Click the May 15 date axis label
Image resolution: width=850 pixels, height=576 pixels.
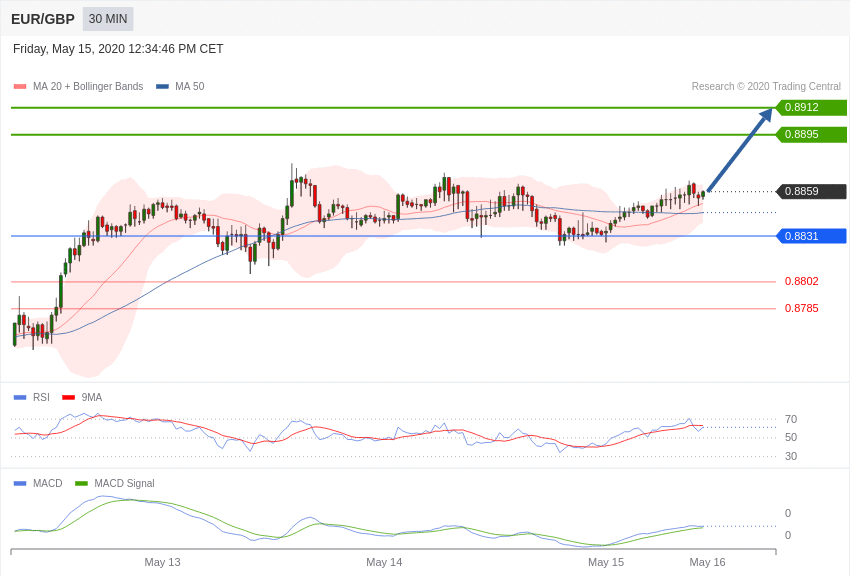pos(606,562)
